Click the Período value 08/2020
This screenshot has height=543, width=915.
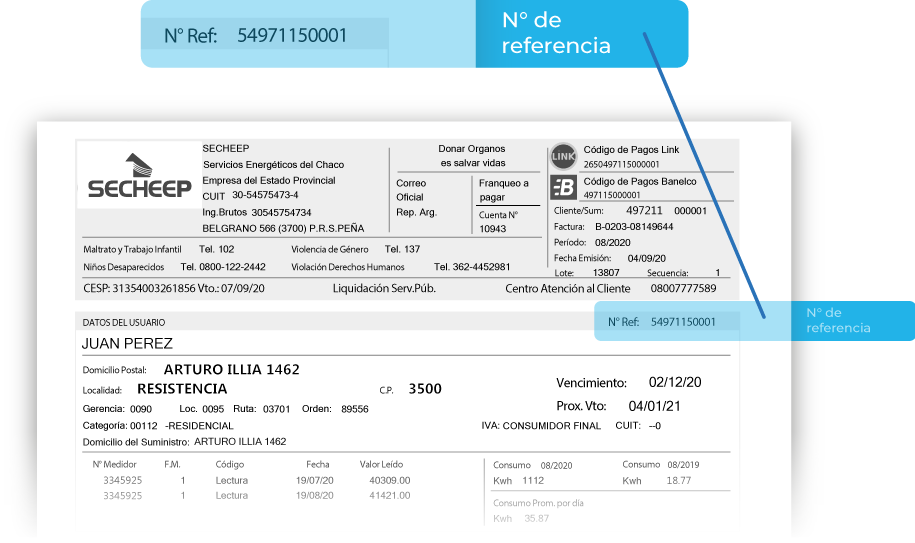[x=612, y=242]
